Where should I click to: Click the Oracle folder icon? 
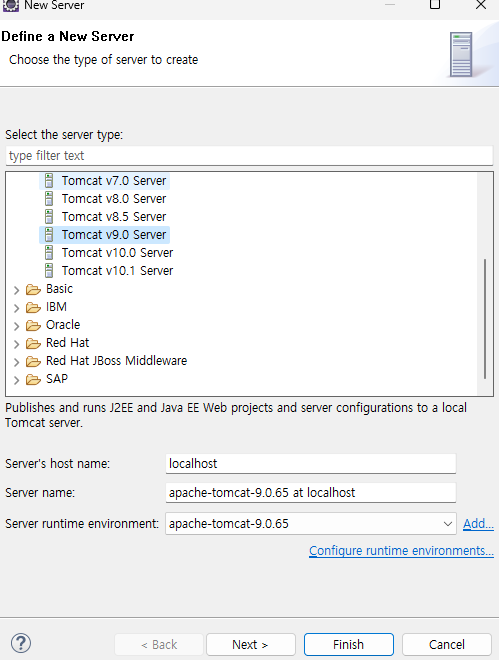[x=33, y=325]
